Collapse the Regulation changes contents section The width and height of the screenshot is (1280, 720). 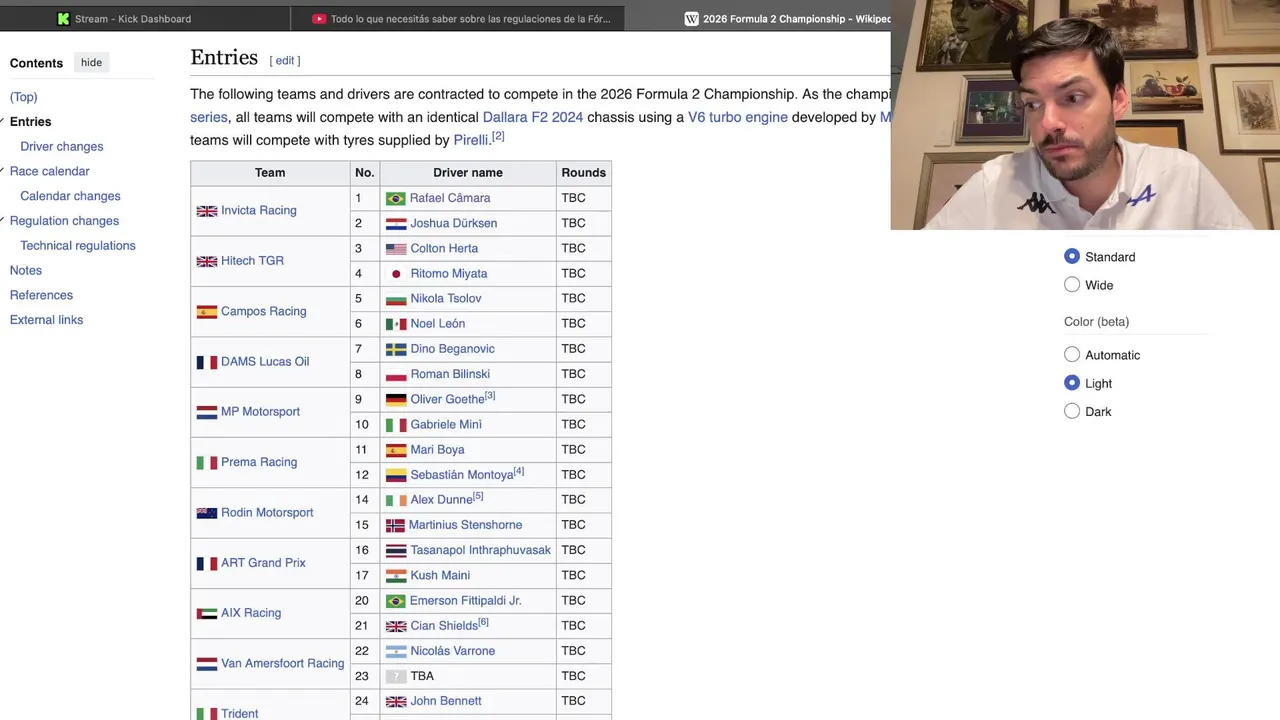(x=3, y=221)
